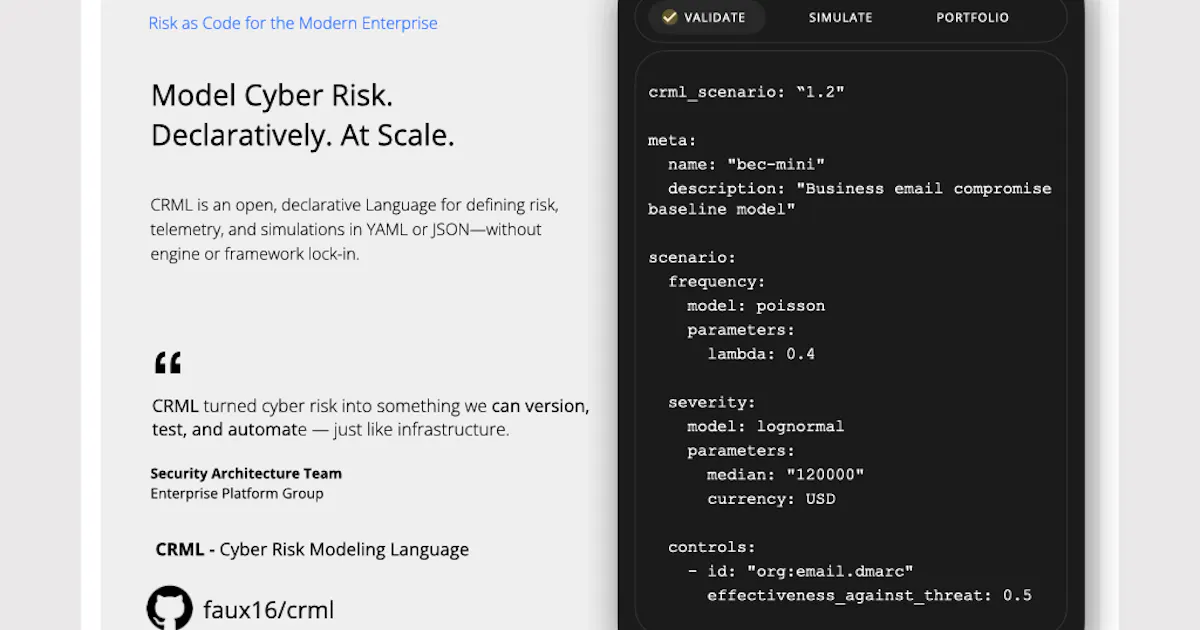Open the faux16/crml repository link
Screen dimensions: 1200x630
[x=268, y=610]
